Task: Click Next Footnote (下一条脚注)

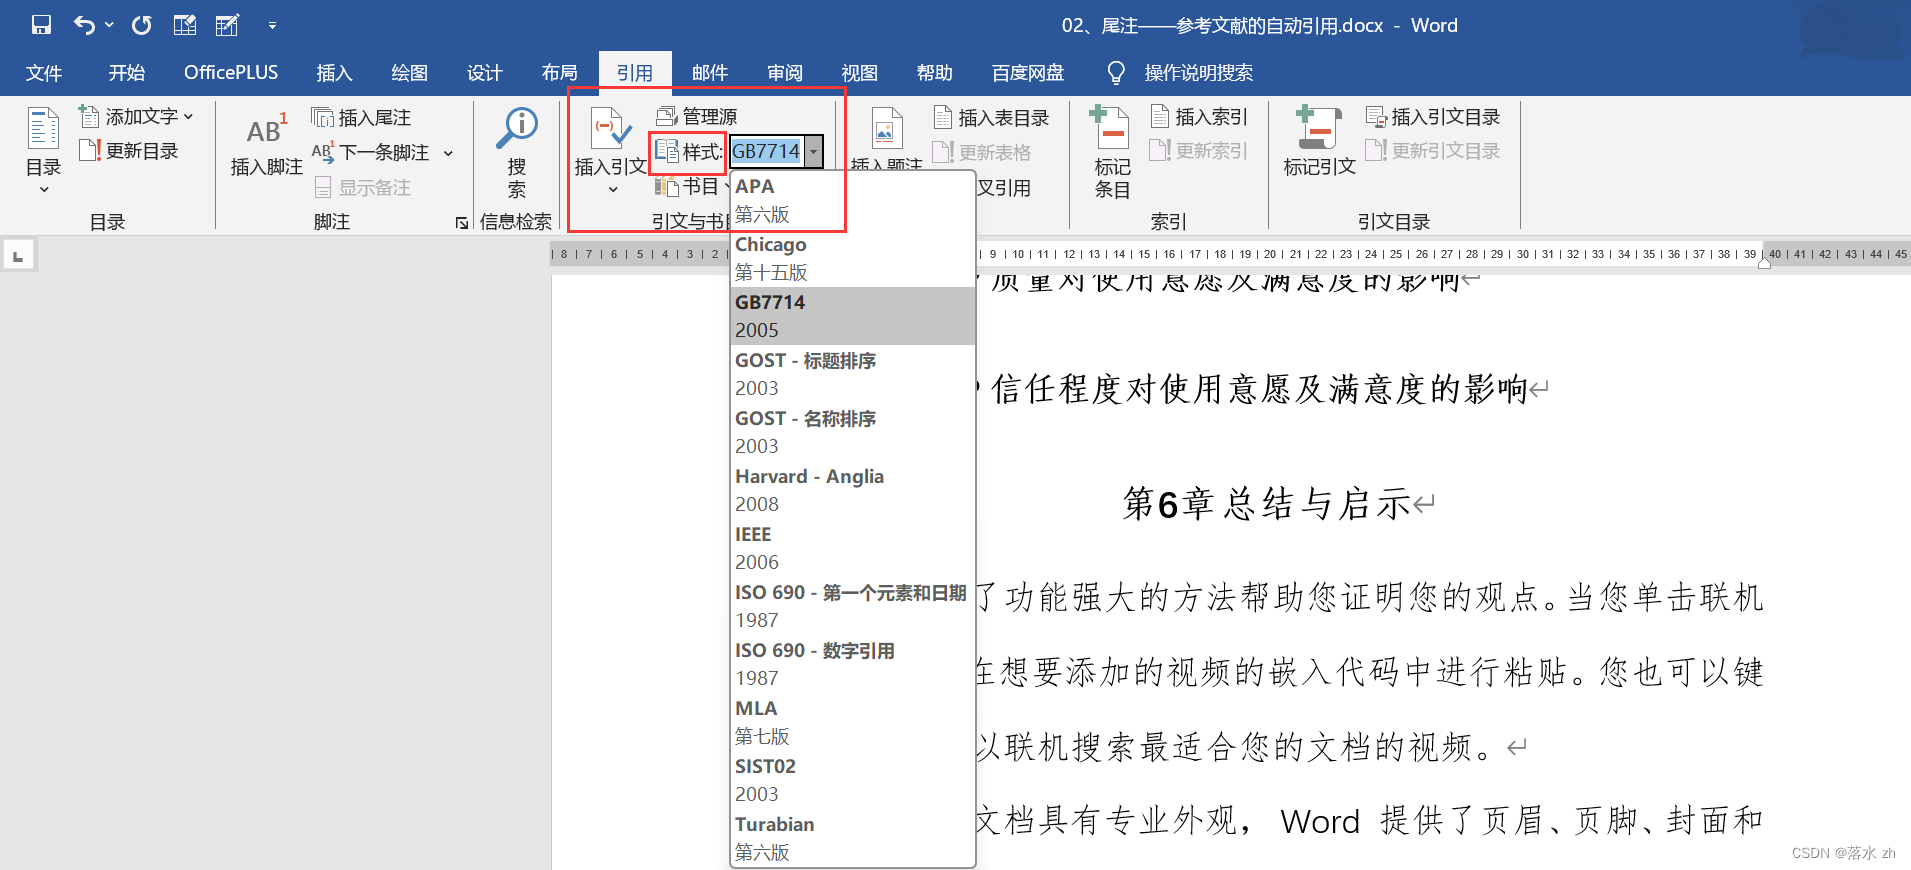Action: coord(371,152)
